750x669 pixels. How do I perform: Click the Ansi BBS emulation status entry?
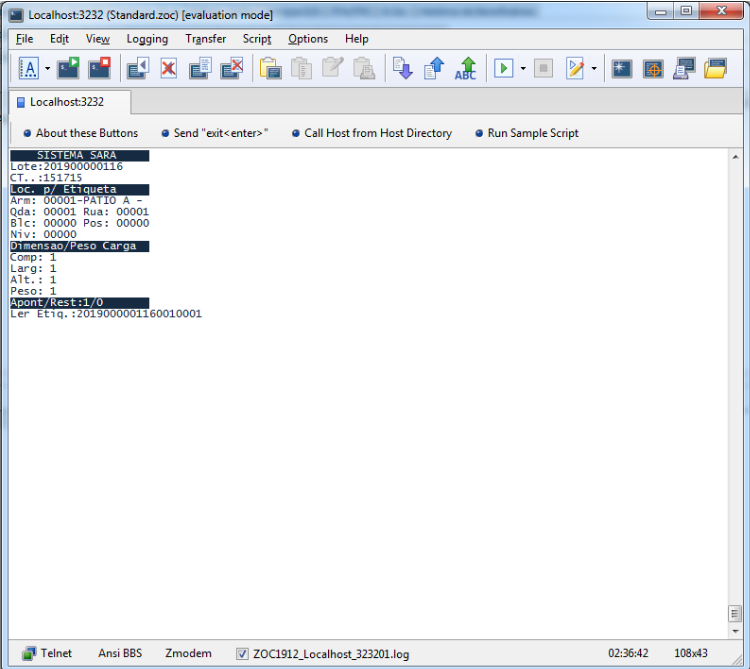120,653
